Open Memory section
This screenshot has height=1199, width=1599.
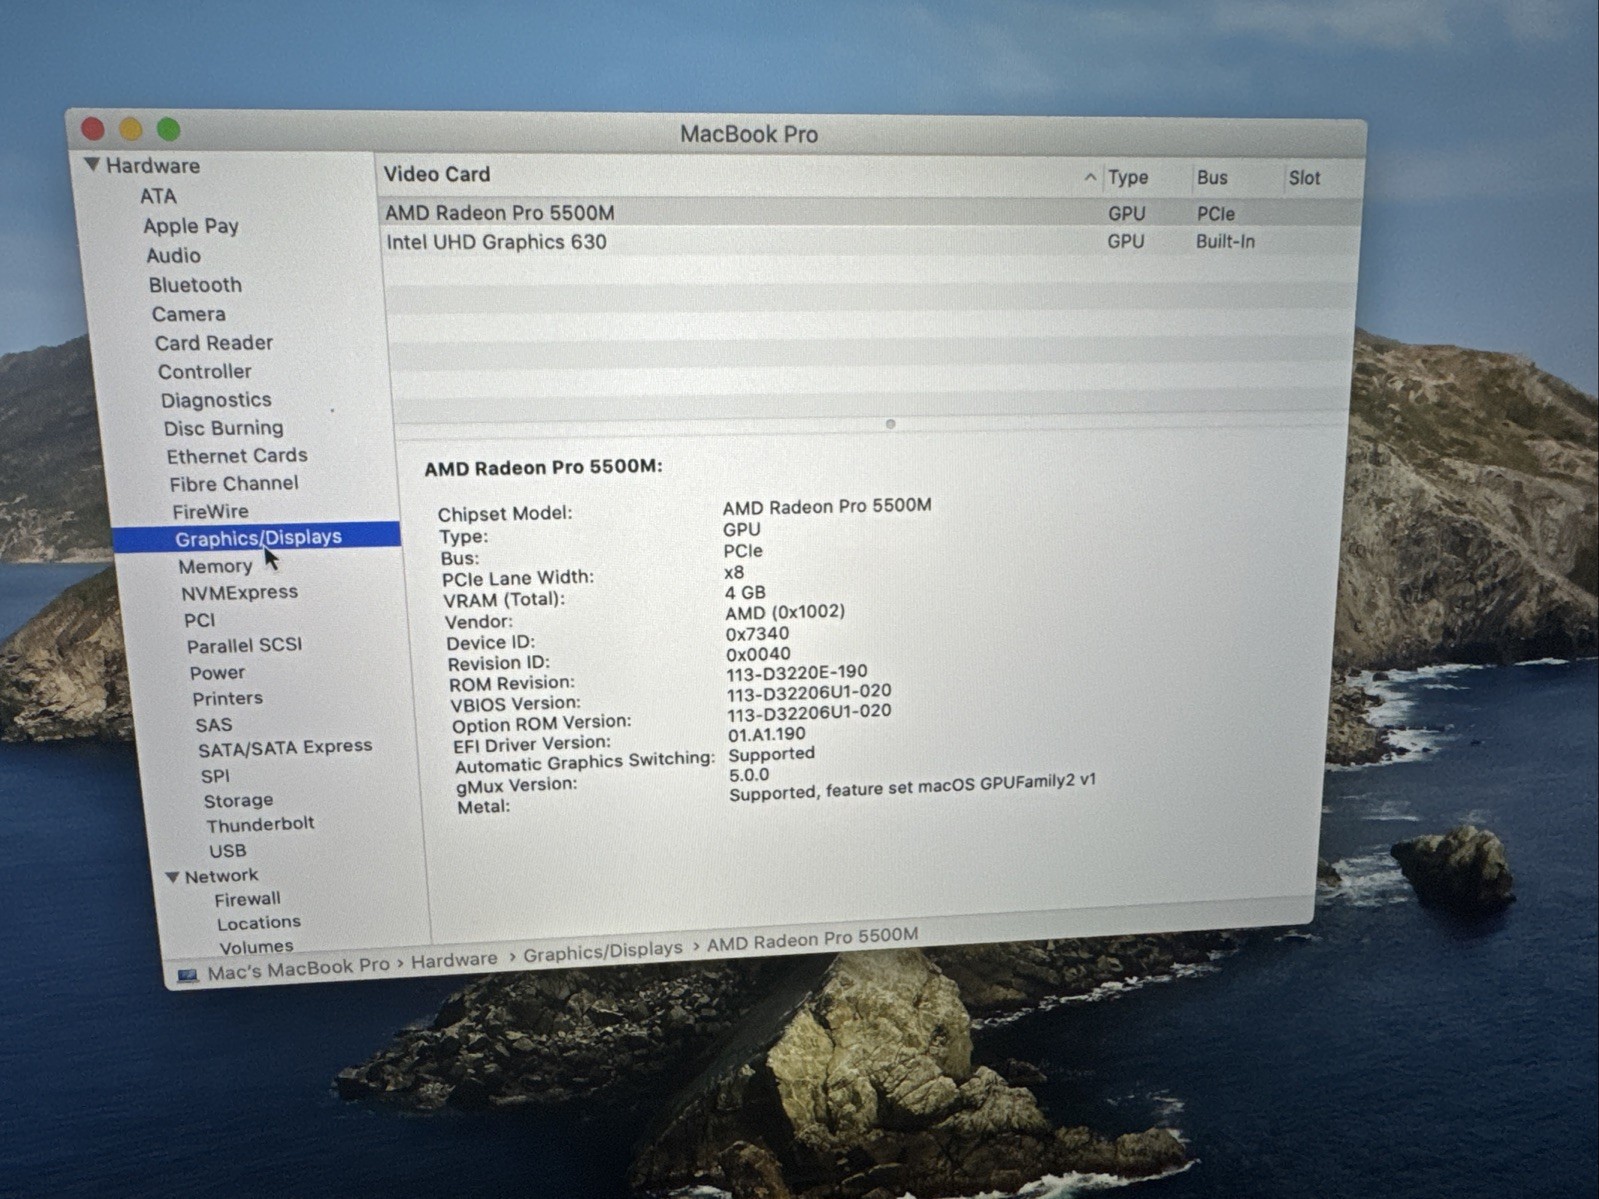[x=215, y=566]
